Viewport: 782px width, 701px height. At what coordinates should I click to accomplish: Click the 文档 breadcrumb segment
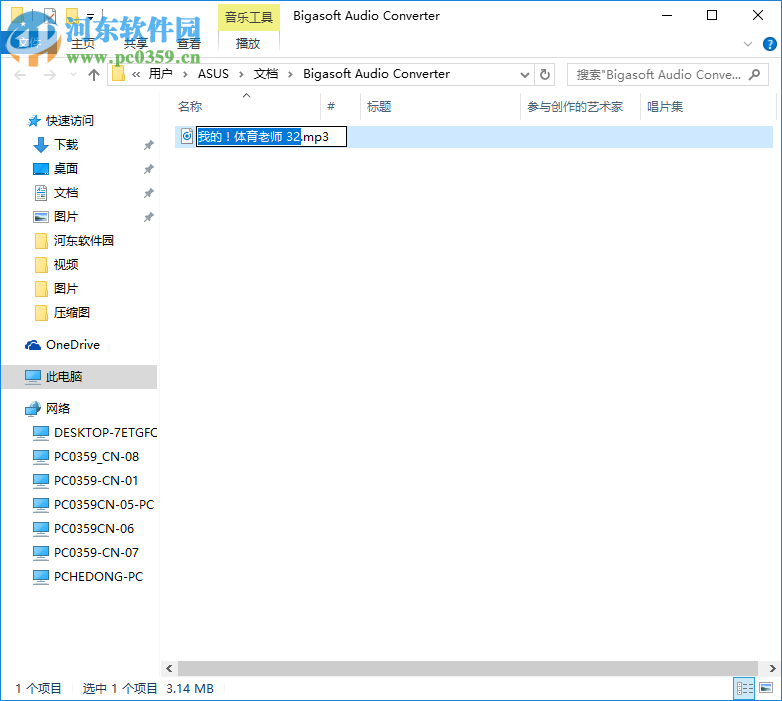coord(266,74)
